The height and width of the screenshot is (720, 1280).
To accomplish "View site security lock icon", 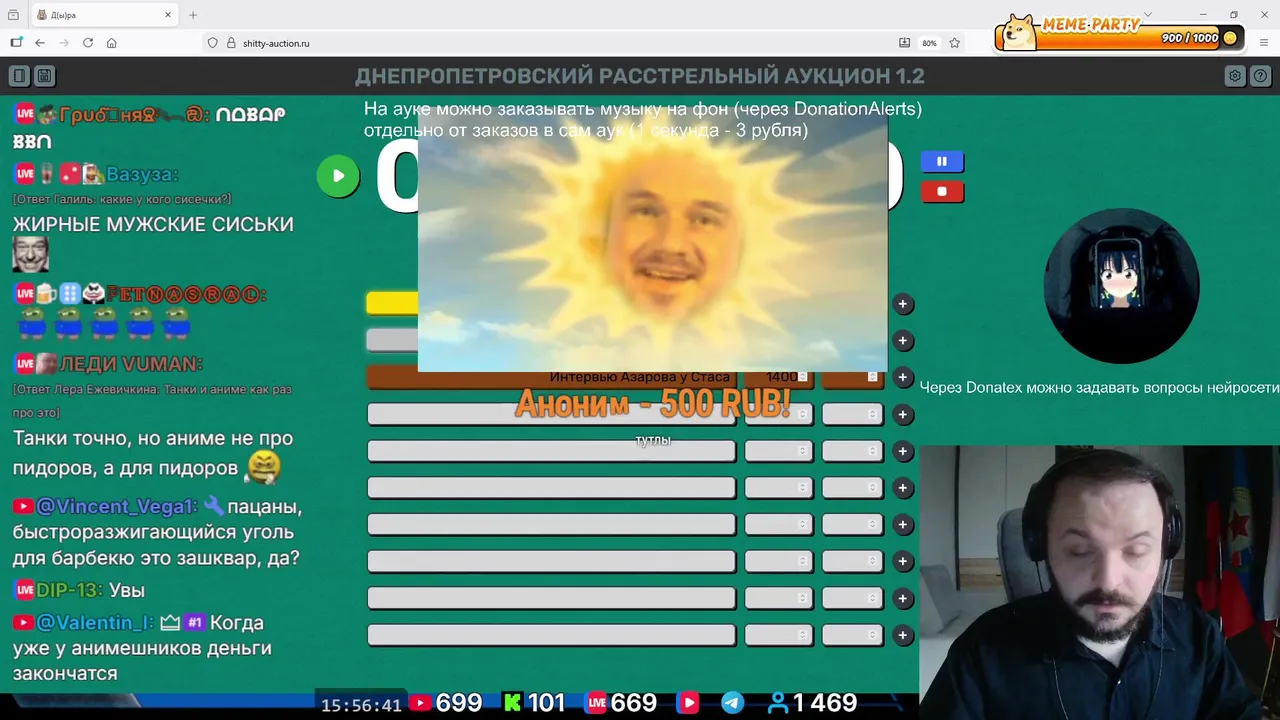I will click(231, 43).
